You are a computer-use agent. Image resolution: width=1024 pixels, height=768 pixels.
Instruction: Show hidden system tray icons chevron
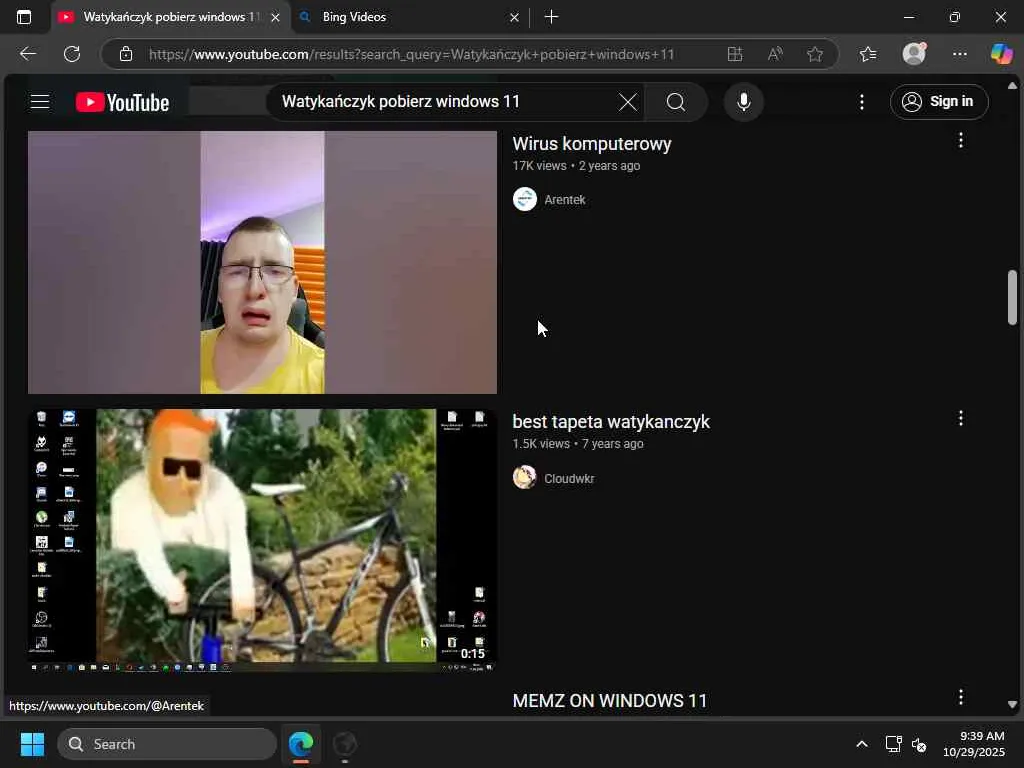(x=862, y=744)
